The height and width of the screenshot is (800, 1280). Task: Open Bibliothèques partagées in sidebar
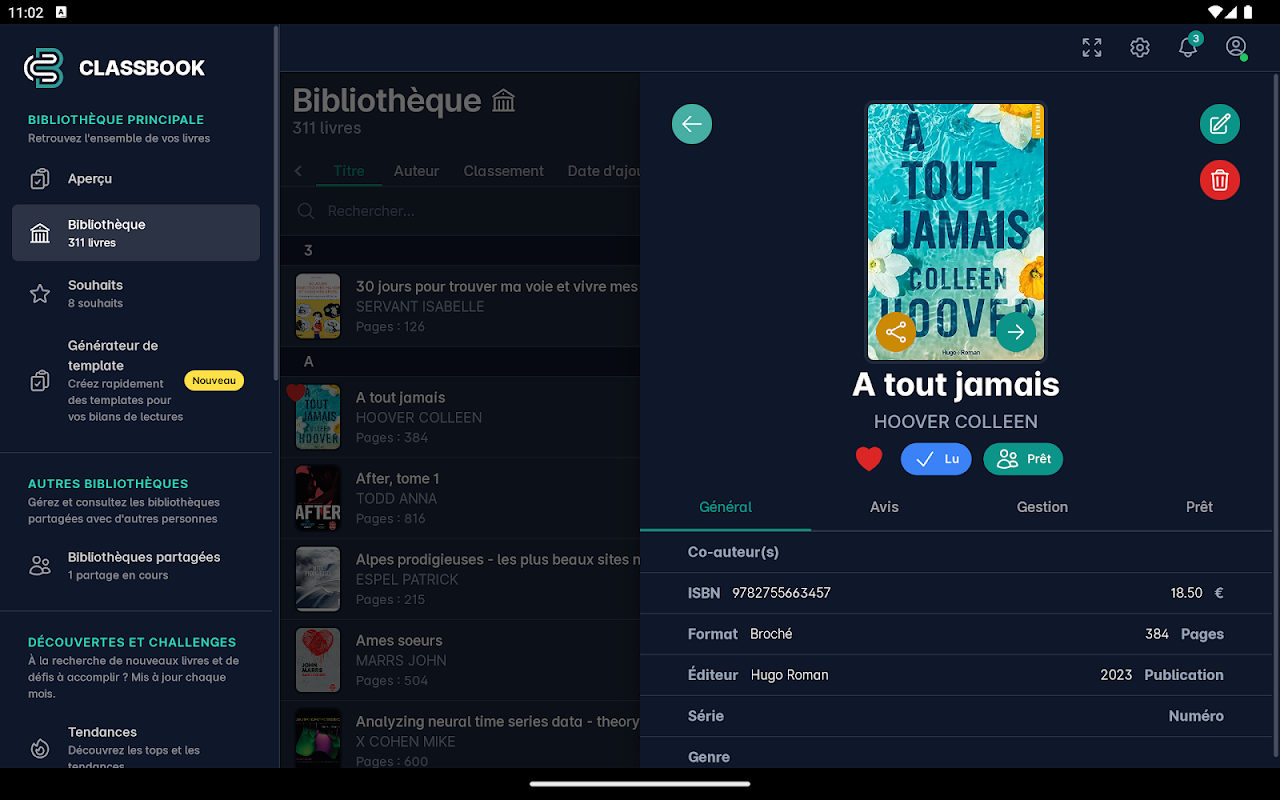pyautogui.click(x=136, y=565)
